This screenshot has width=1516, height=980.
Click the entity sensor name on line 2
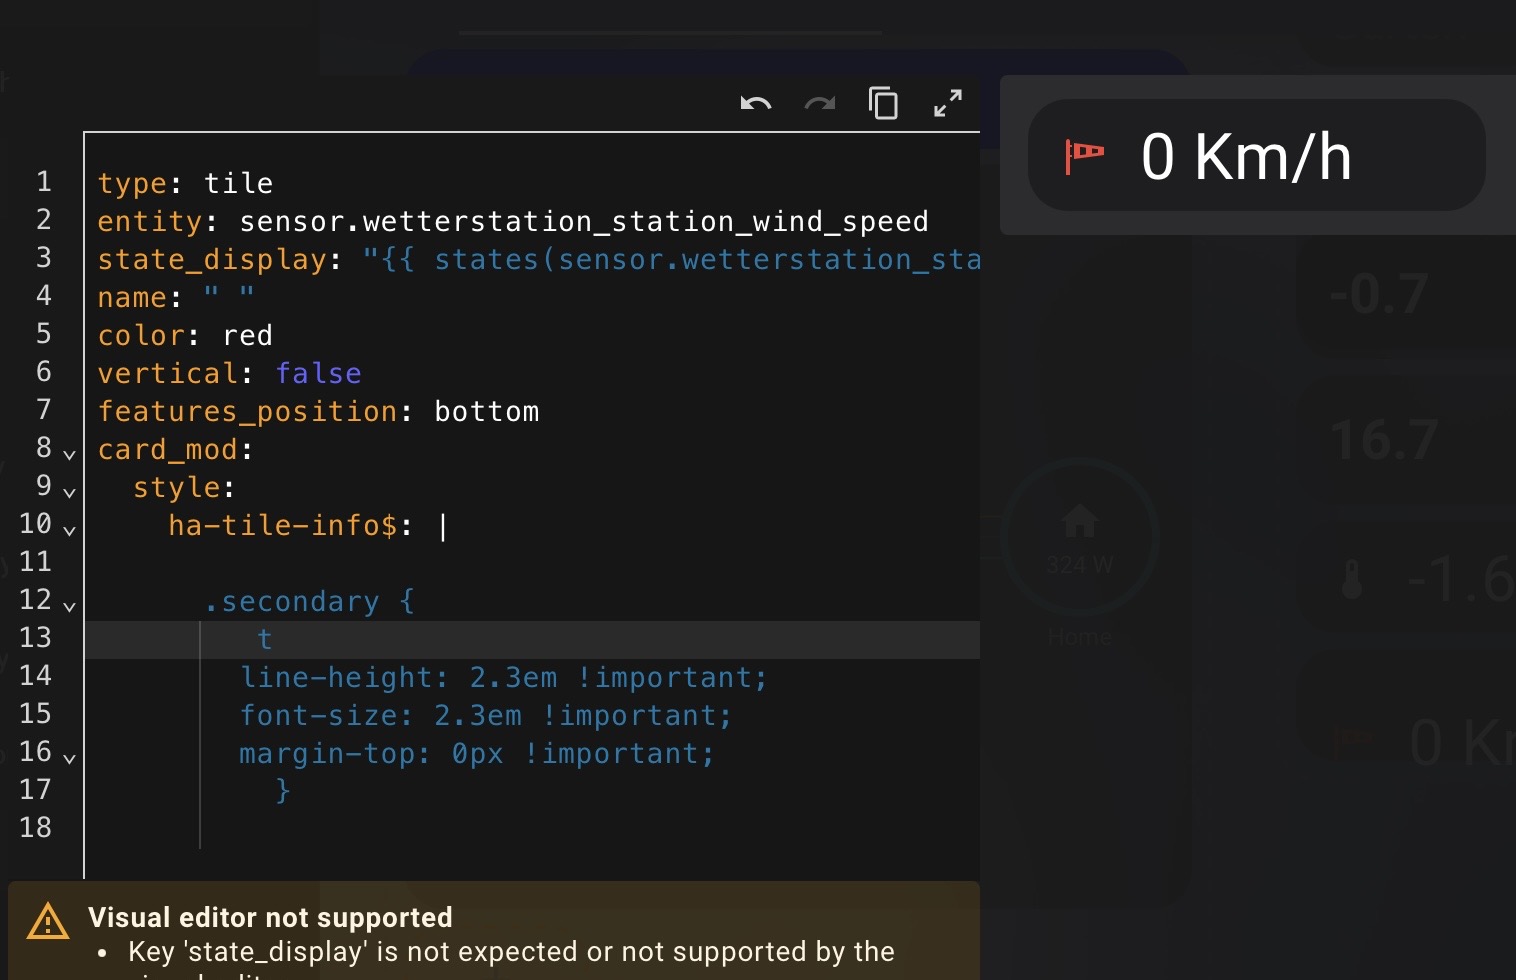click(x=583, y=222)
